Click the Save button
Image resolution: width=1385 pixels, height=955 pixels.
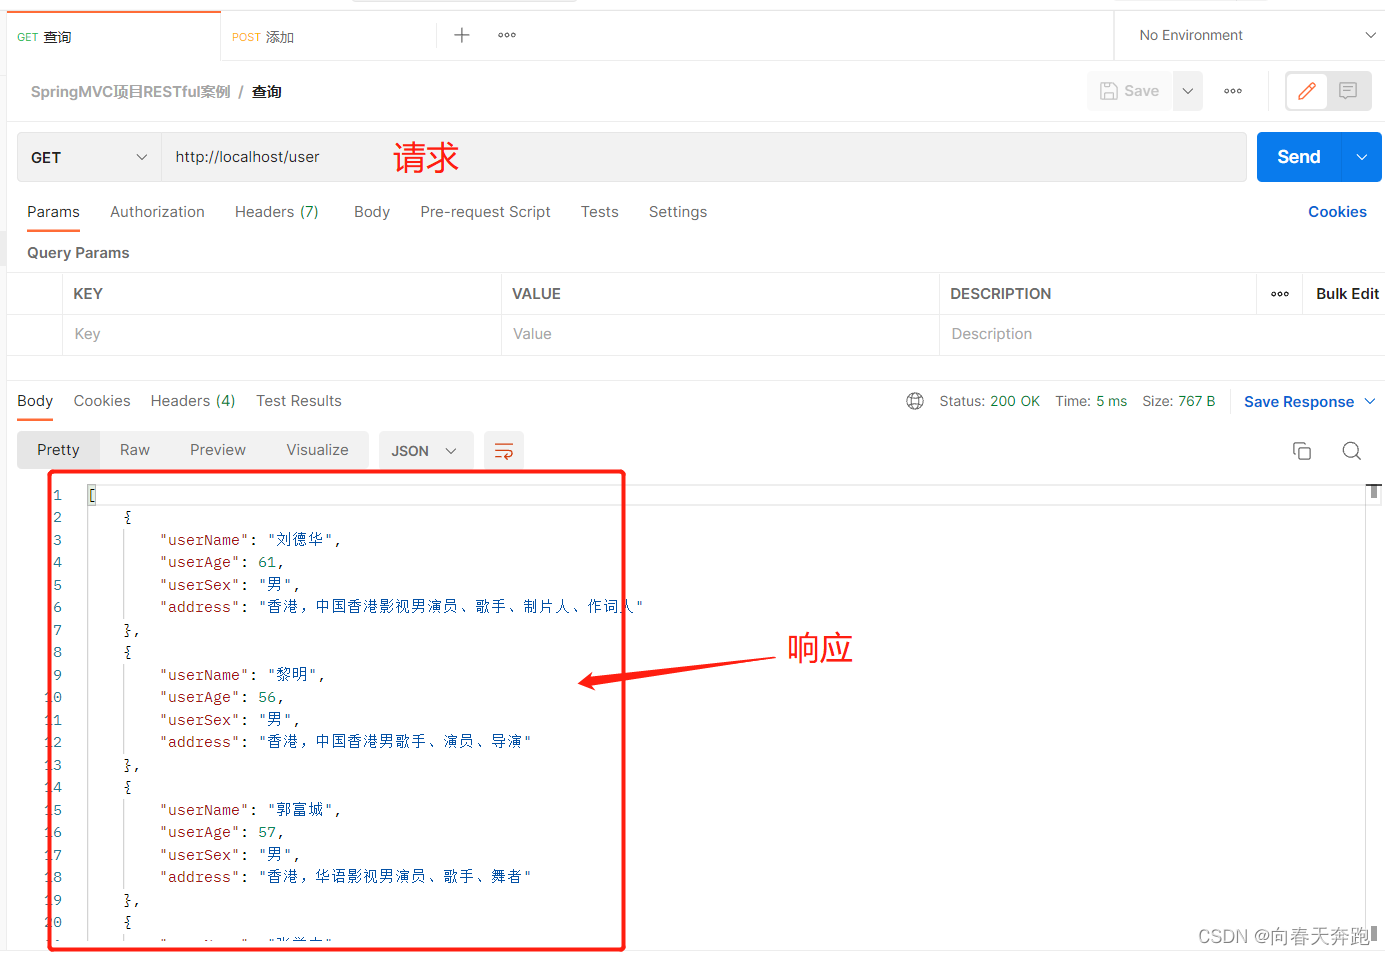[x=1130, y=91]
